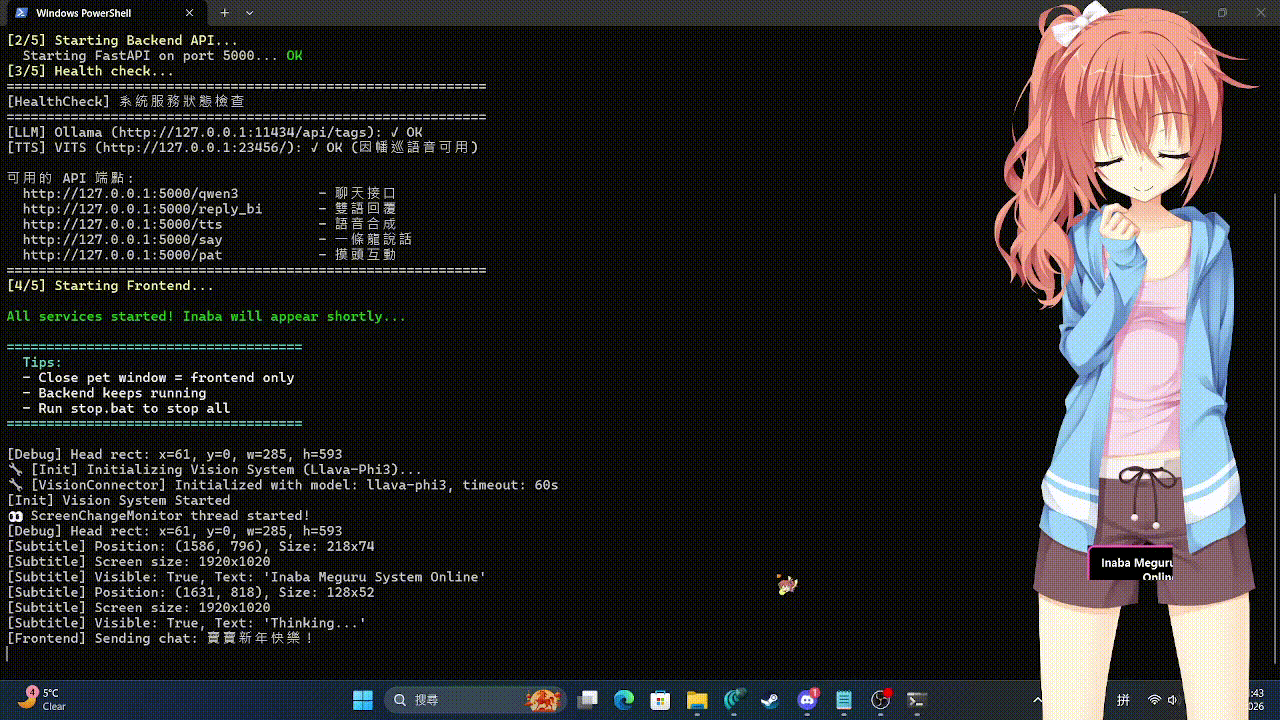Screen dimensions: 1280x720
Task: Switch the 拼 input method indicator
Action: click(1123, 700)
